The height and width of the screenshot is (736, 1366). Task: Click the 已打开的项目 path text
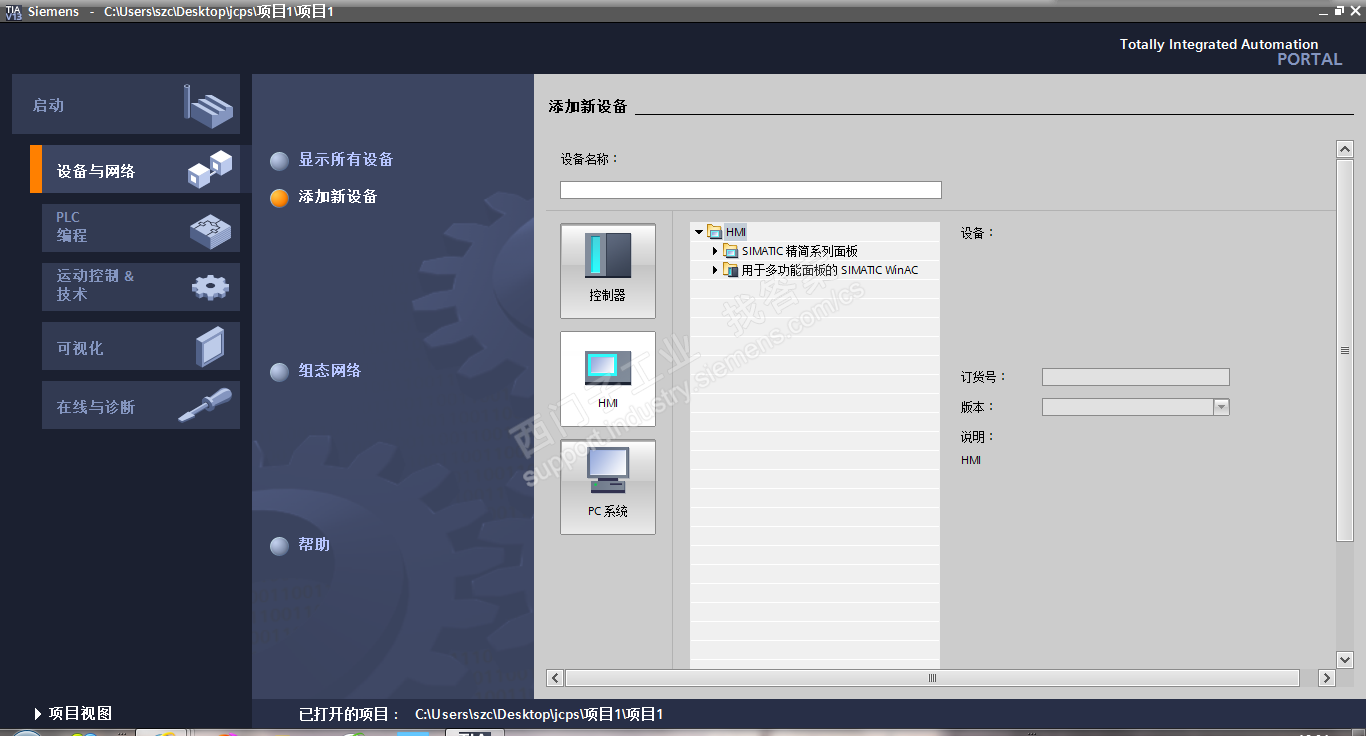click(539, 714)
